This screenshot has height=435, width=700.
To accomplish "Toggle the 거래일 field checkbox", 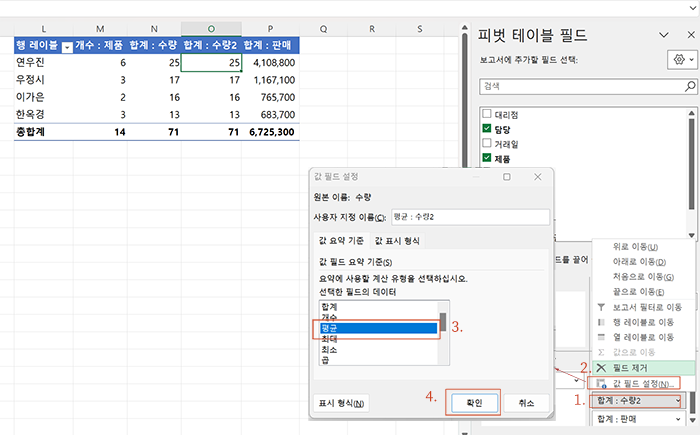I will [x=487, y=143].
